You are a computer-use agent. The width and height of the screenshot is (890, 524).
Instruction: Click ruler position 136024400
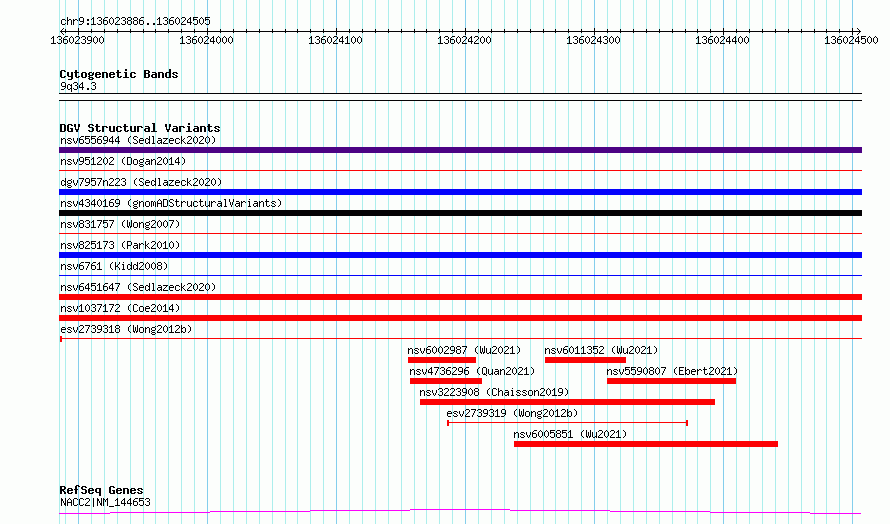coord(723,40)
